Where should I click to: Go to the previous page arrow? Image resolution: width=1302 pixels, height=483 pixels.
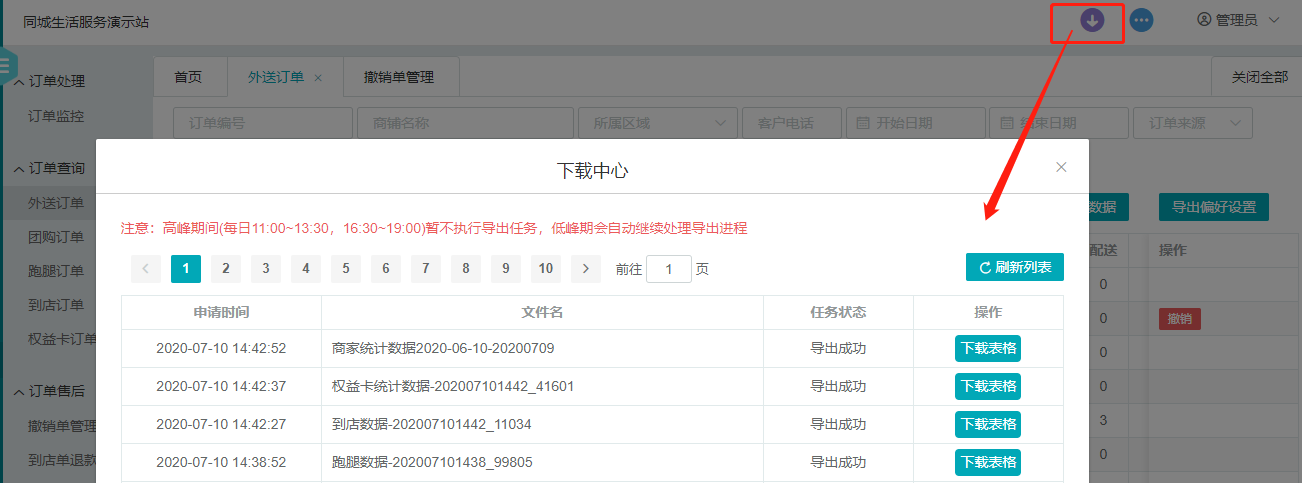(x=146, y=268)
